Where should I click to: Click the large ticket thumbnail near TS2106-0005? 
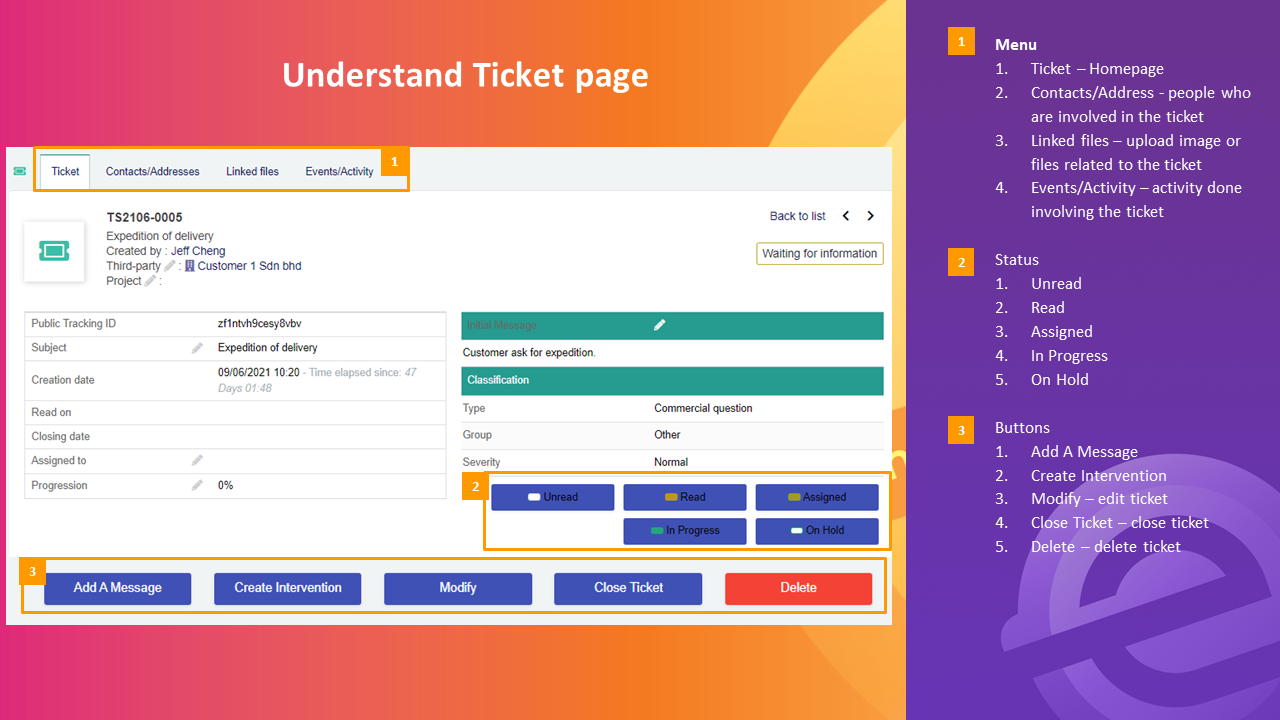(x=54, y=251)
